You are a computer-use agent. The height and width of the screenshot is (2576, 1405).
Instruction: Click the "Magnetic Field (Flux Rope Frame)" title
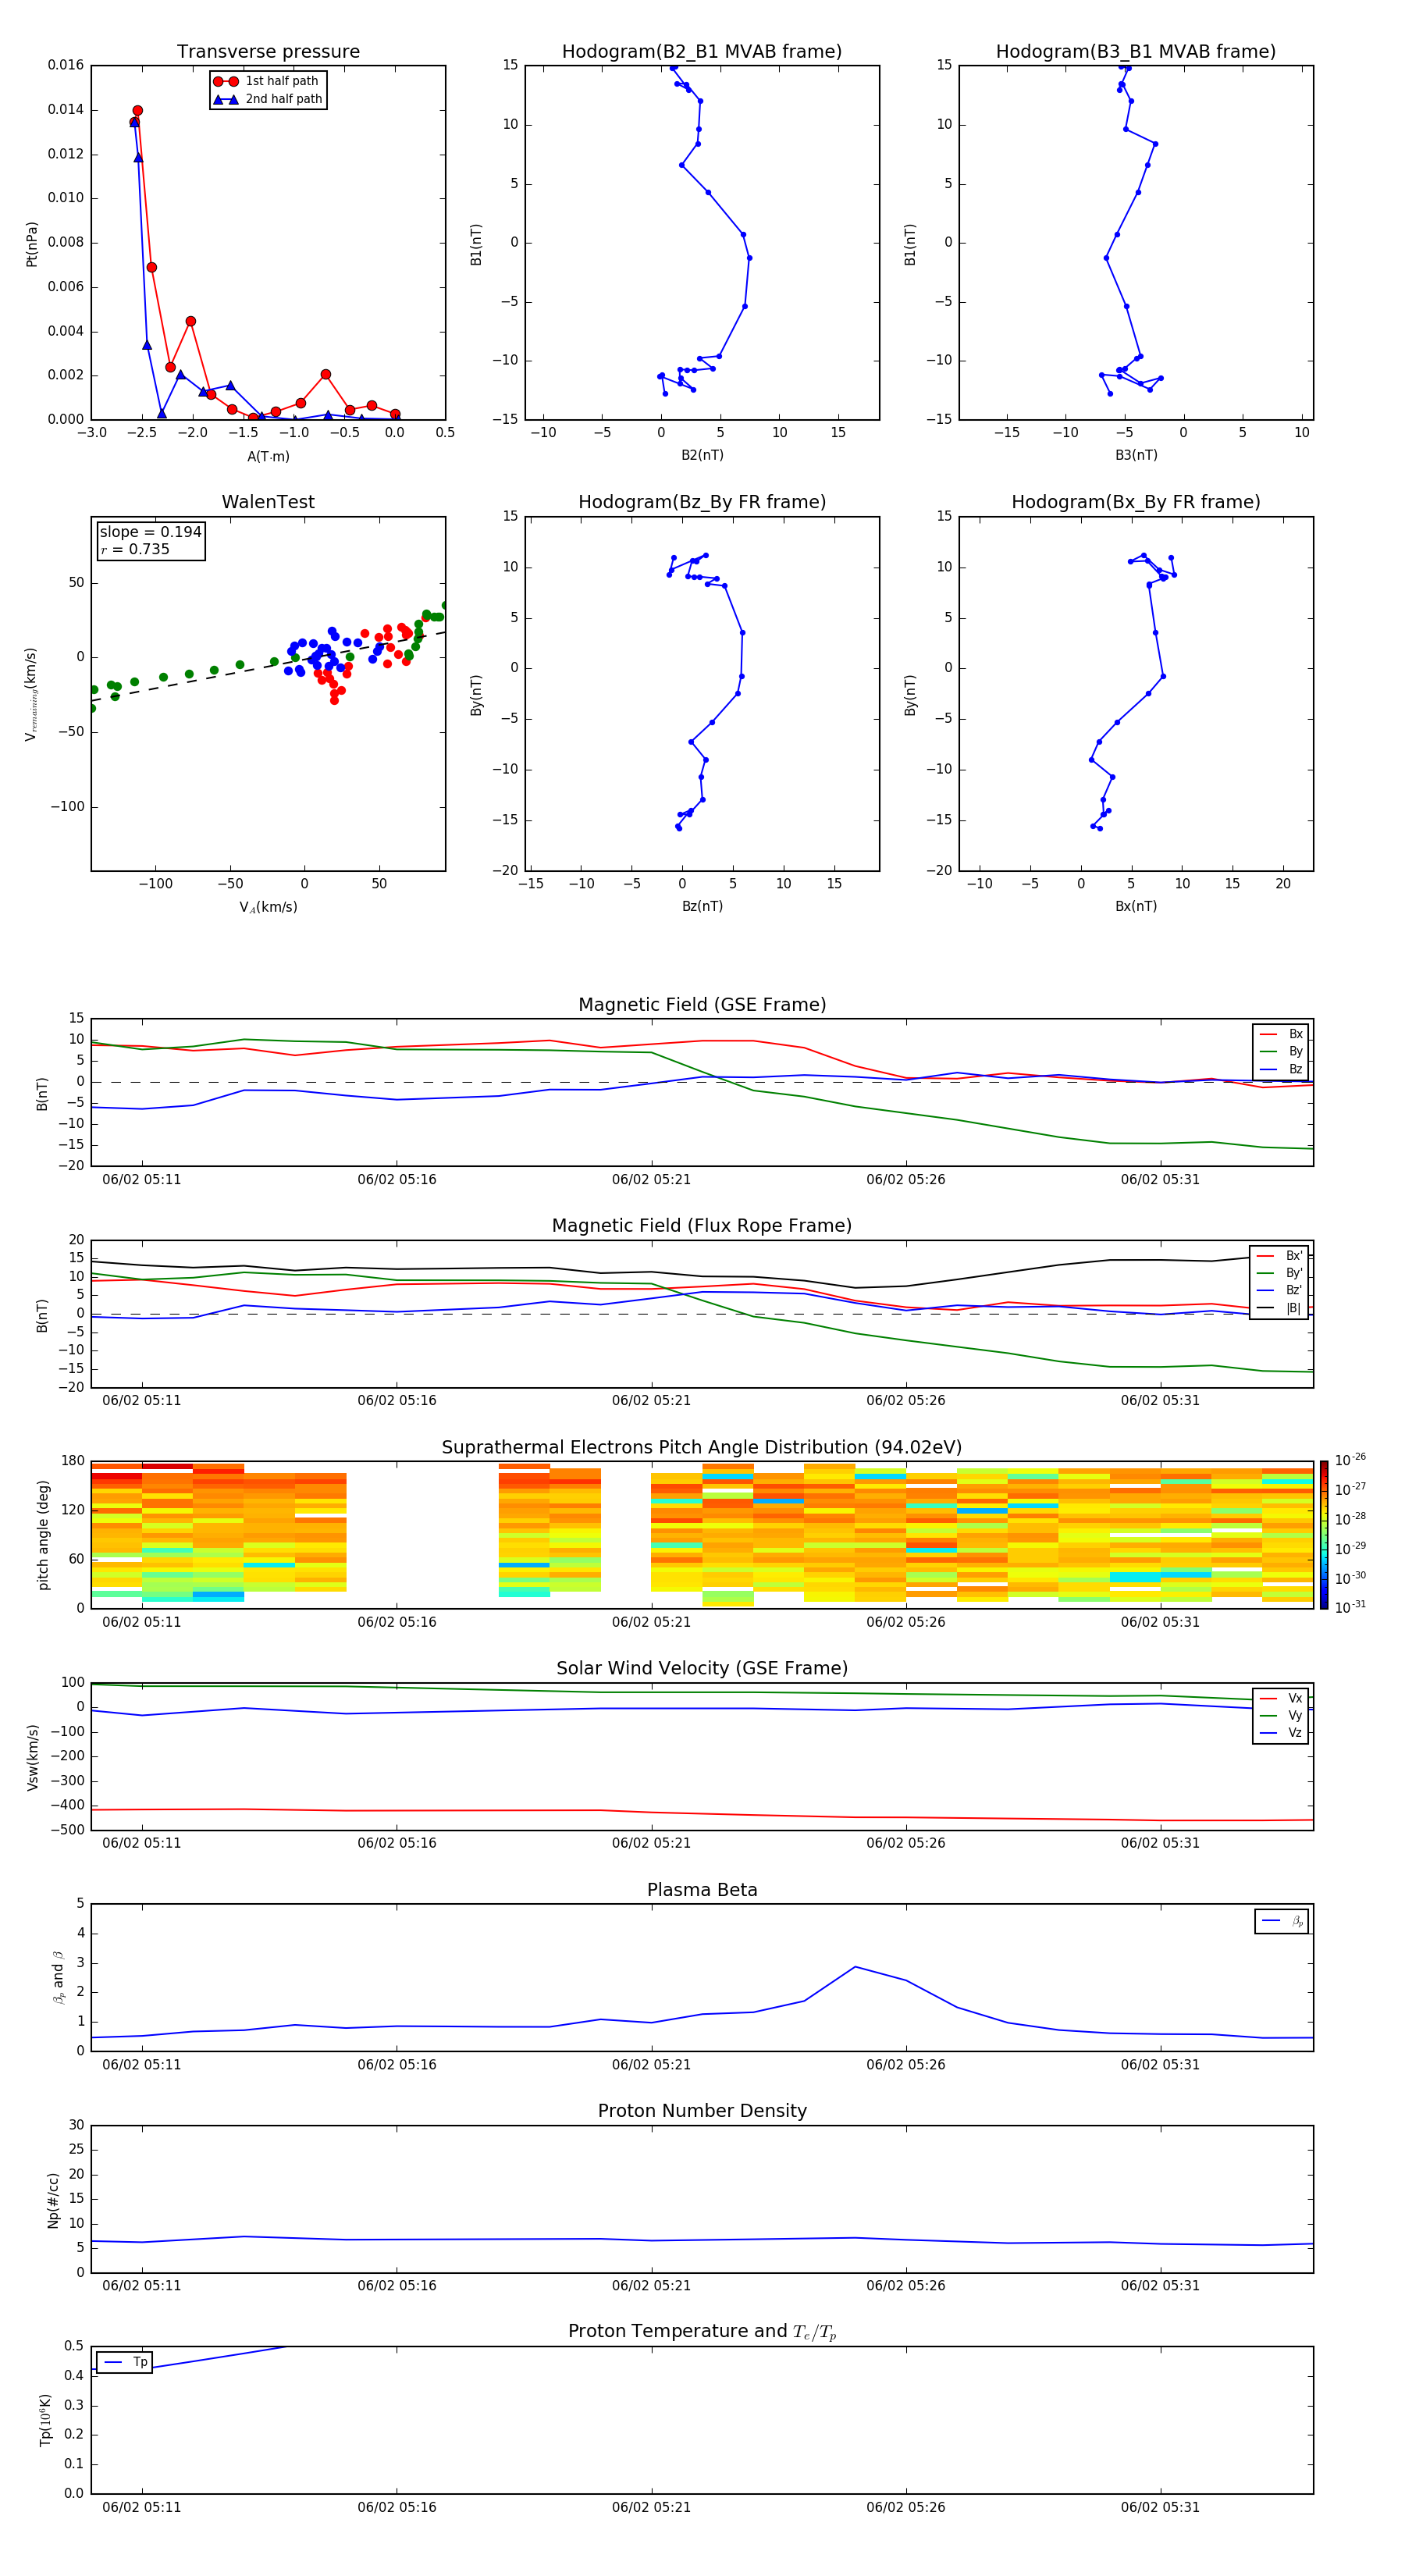click(x=702, y=1226)
